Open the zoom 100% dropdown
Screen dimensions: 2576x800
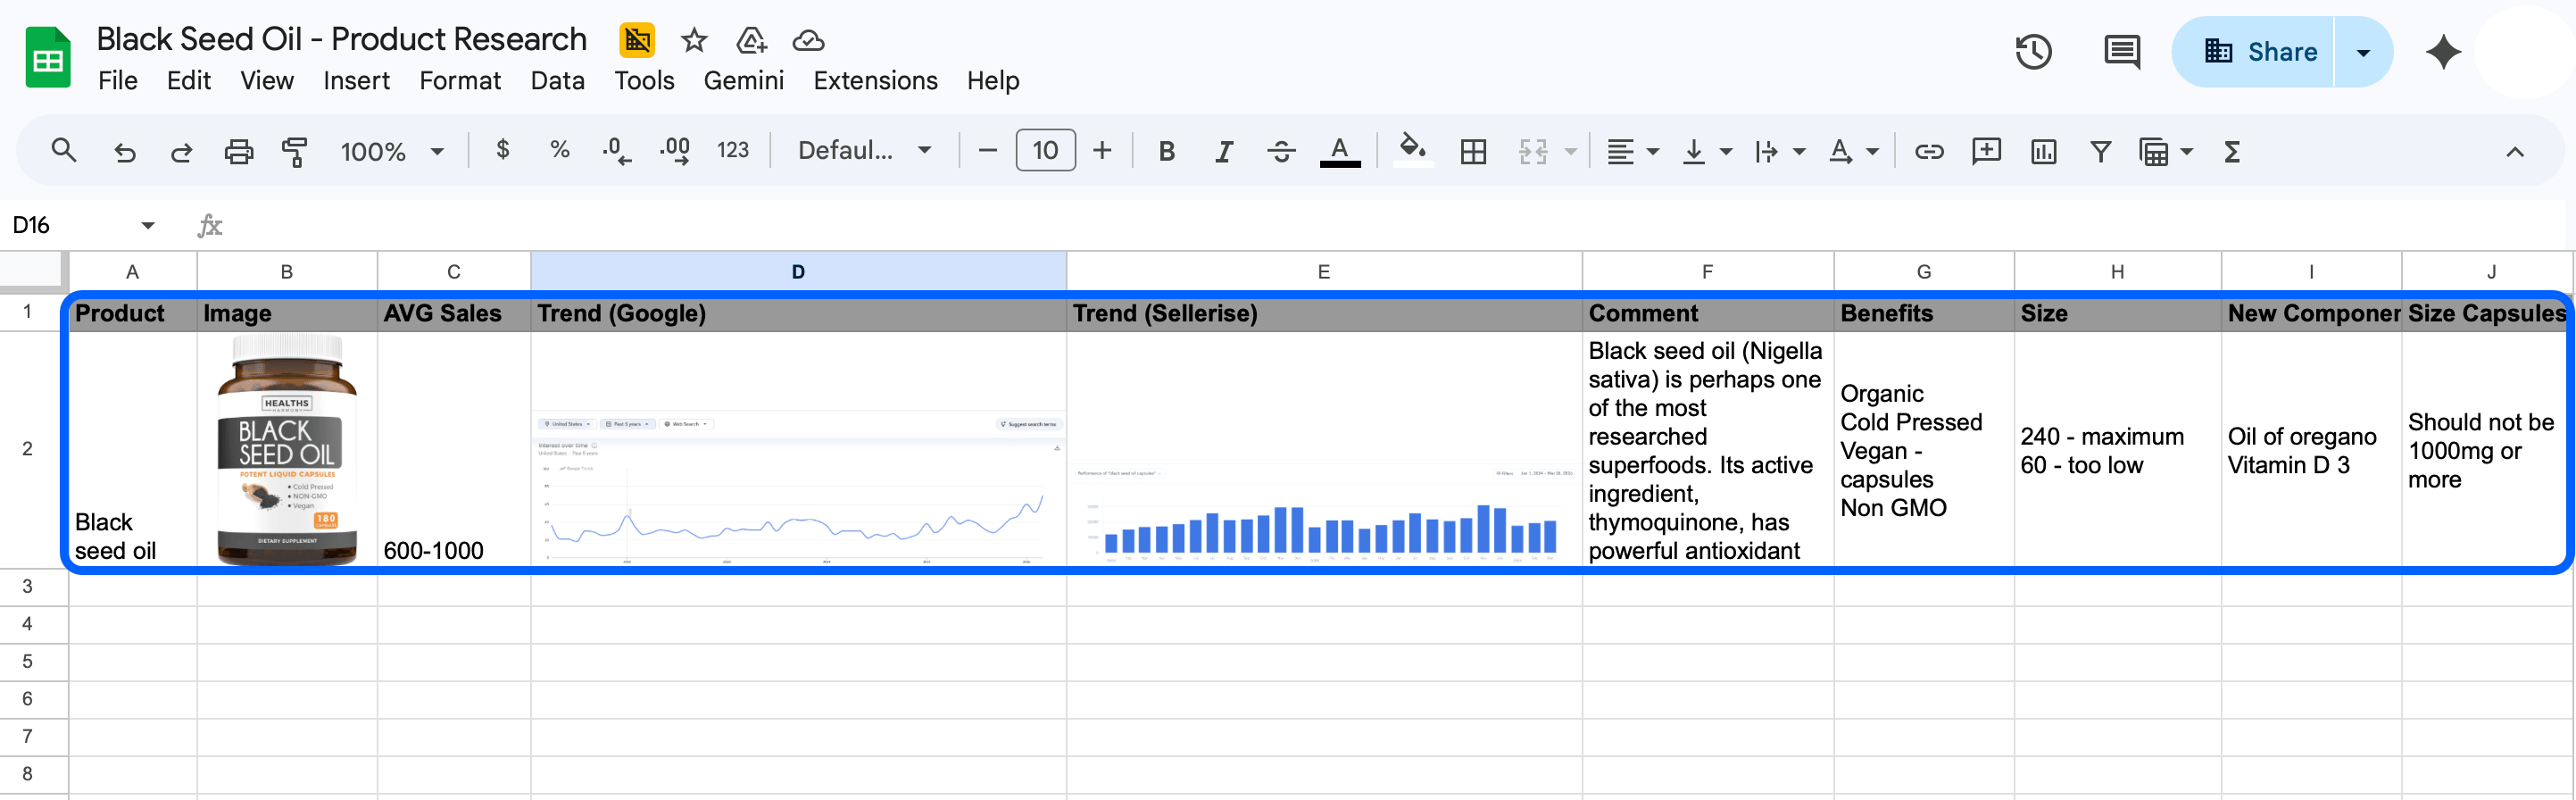(x=391, y=151)
